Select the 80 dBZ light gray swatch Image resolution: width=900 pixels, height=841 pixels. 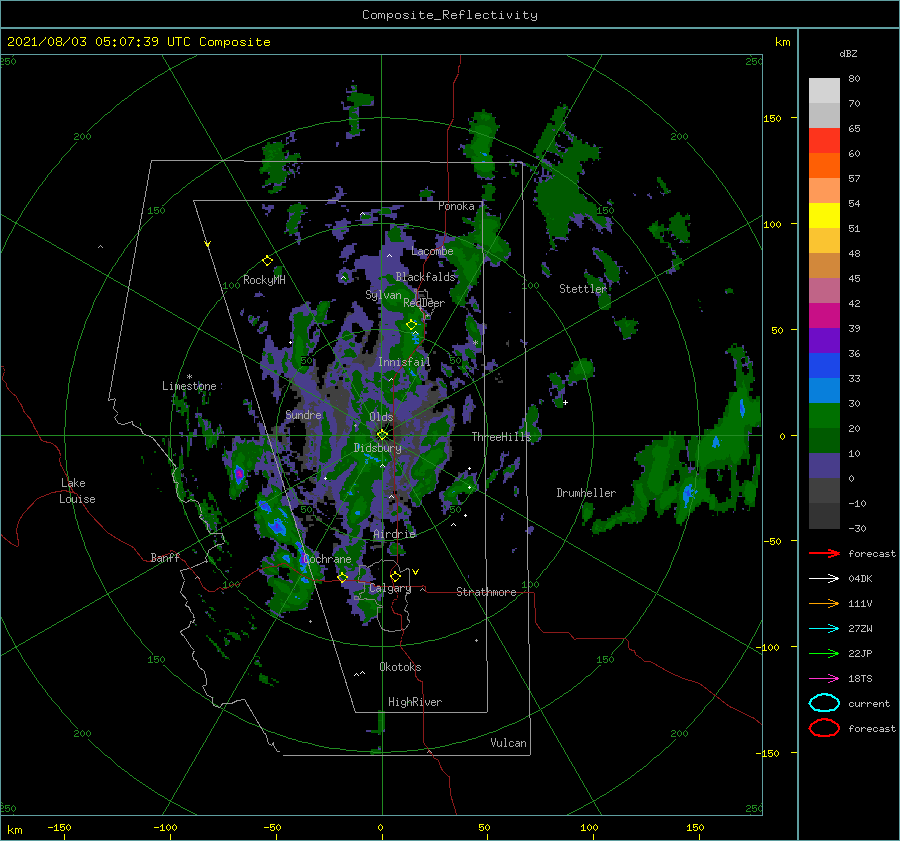(x=824, y=90)
